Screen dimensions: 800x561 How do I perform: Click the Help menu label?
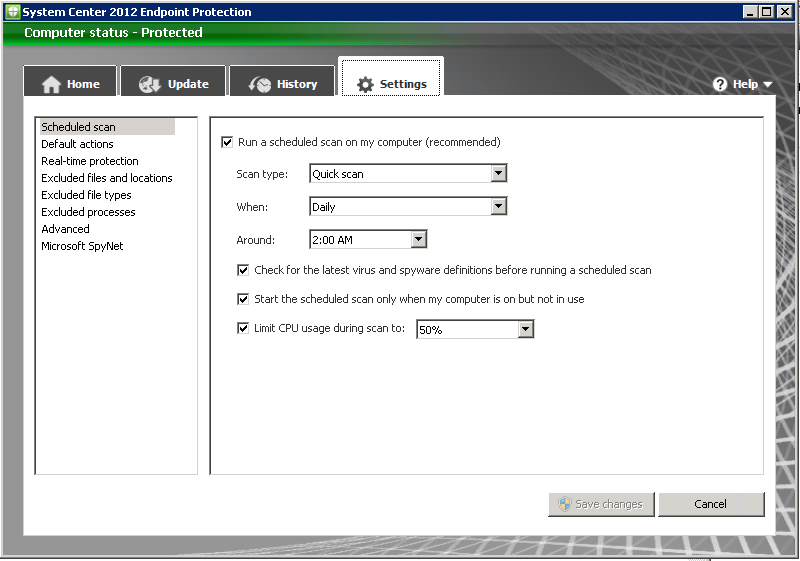tap(745, 84)
